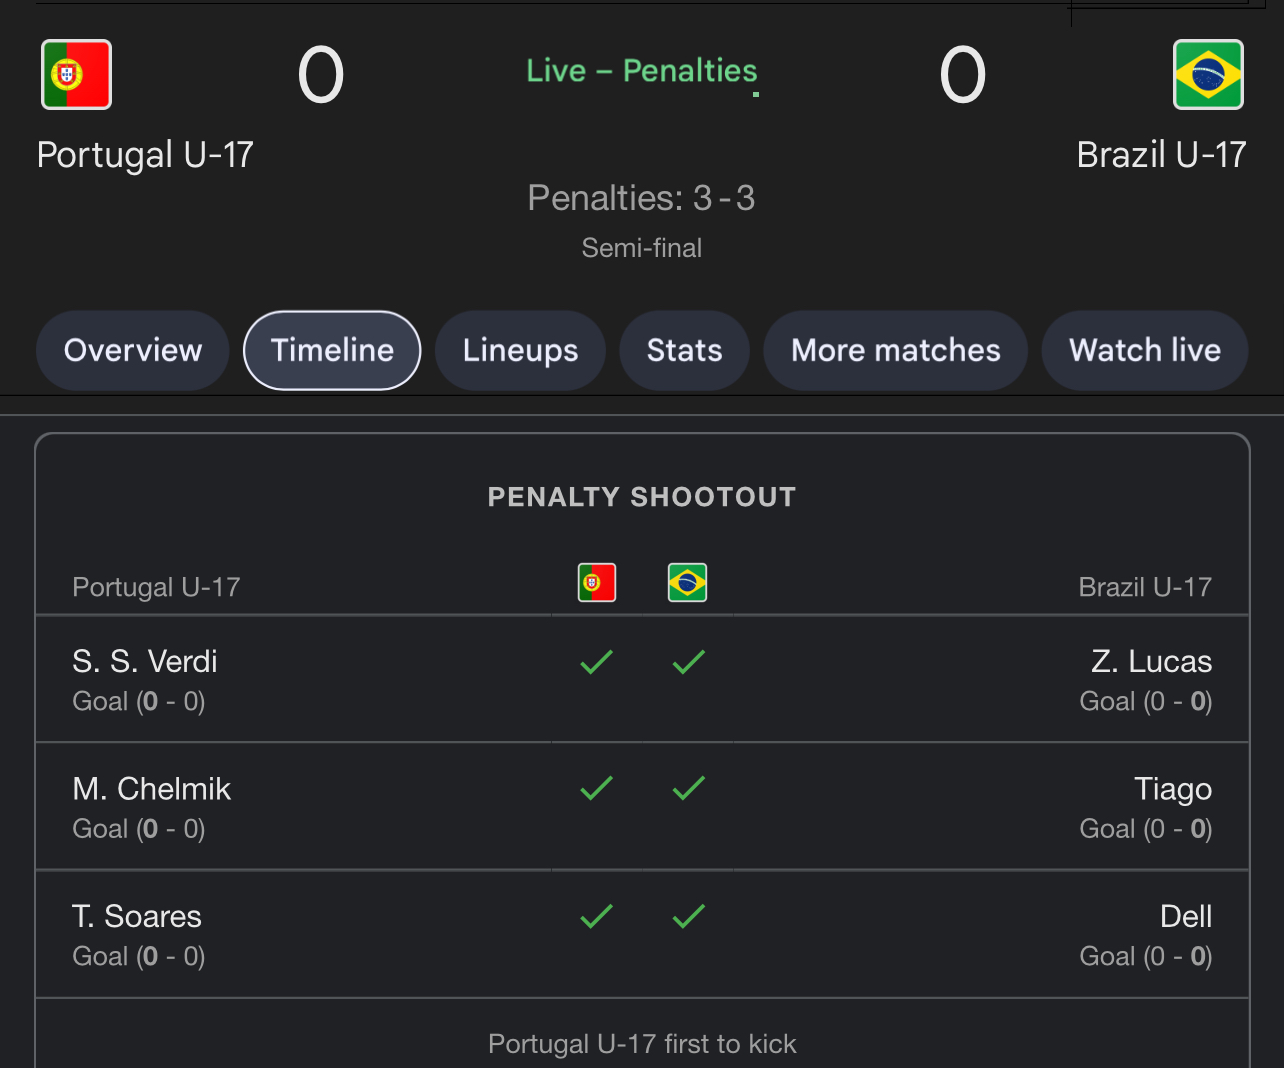Click S. S. Verdi's green checkmark

click(597, 662)
